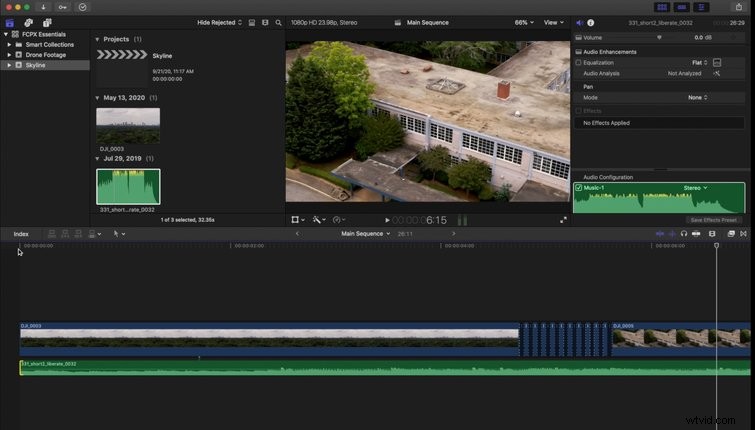Open the 66% viewer zoom dropdown
Screen dimensions: 755x430
(524, 23)
